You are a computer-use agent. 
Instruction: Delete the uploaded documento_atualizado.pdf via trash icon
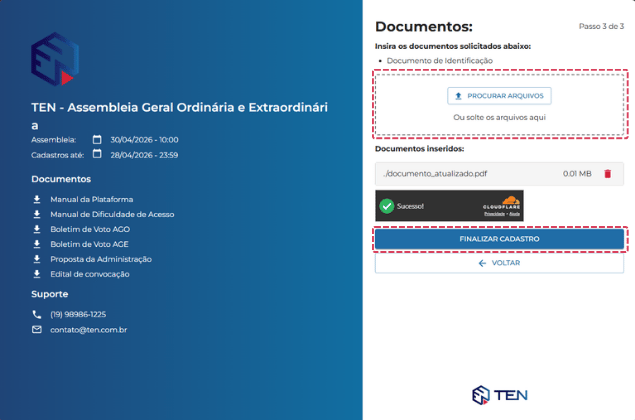pyautogui.click(x=607, y=174)
